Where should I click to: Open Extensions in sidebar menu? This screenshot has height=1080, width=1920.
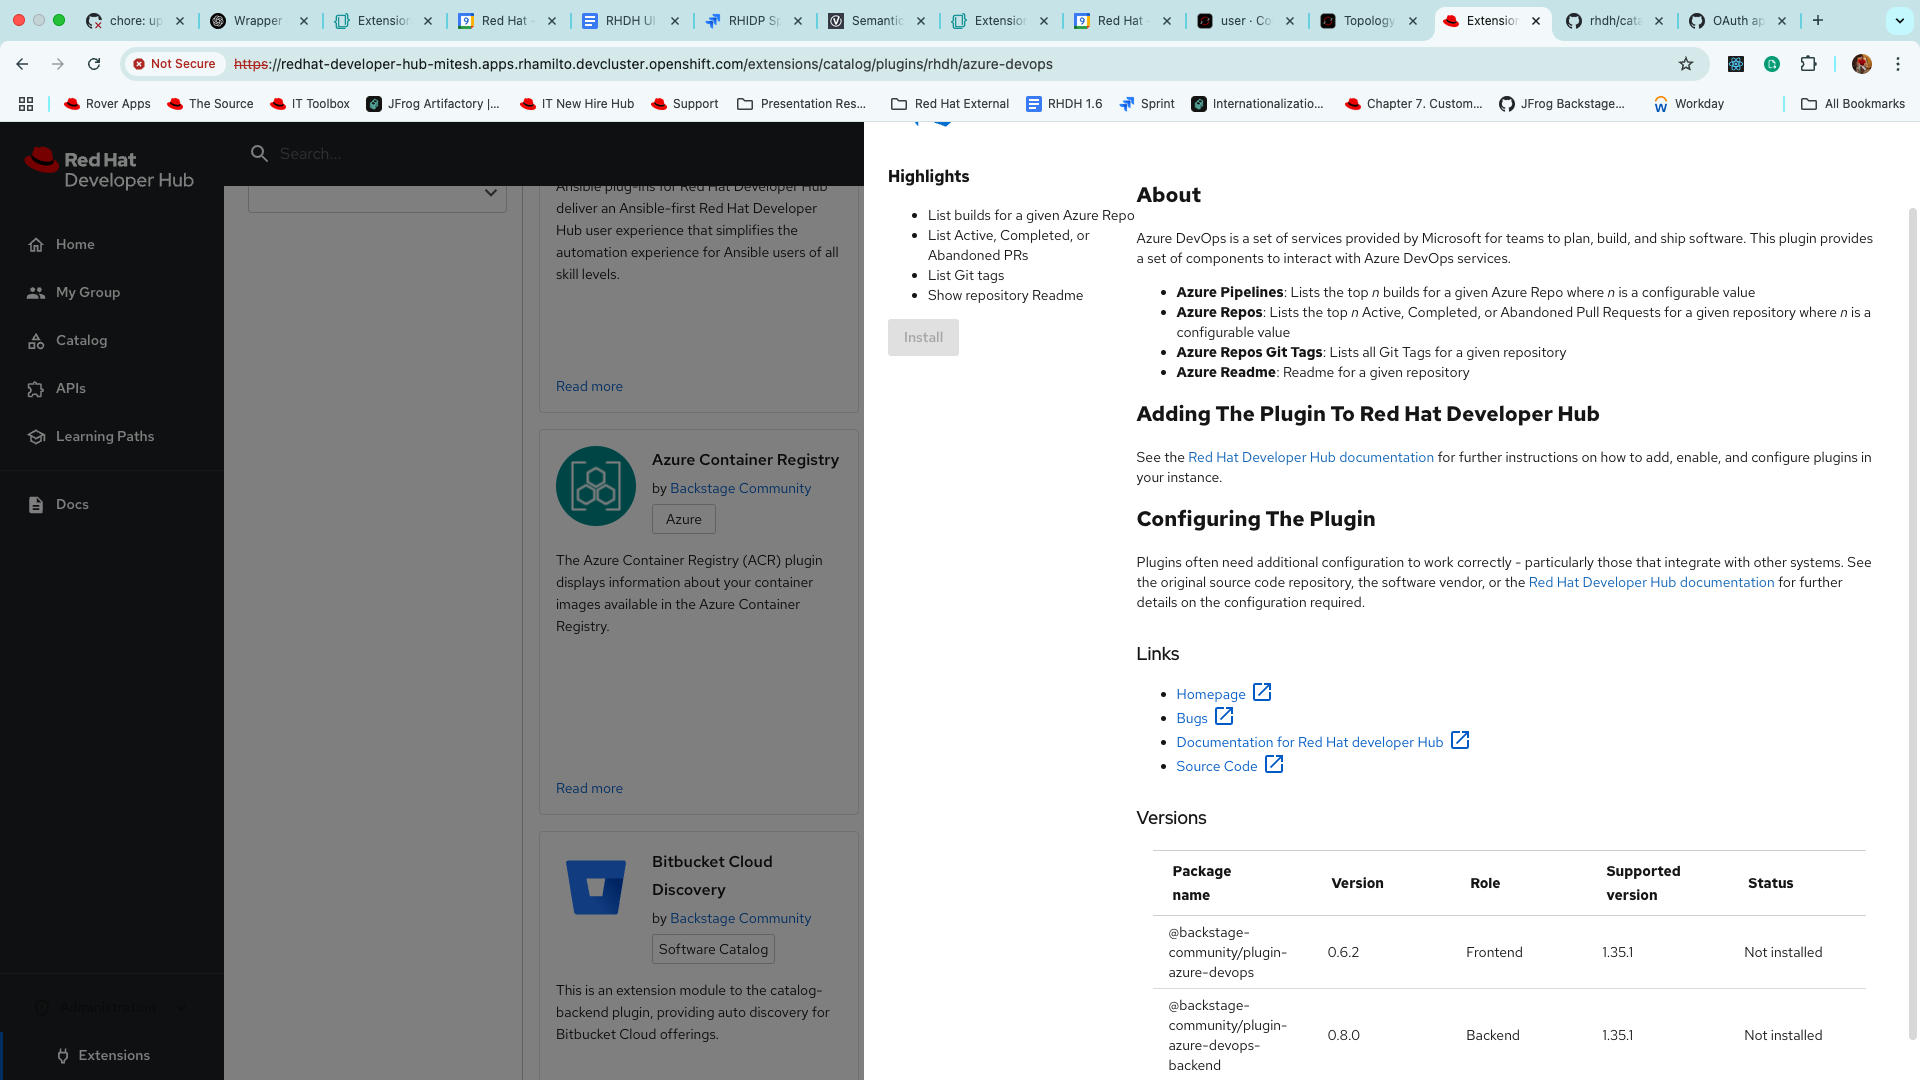(x=113, y=1055)
